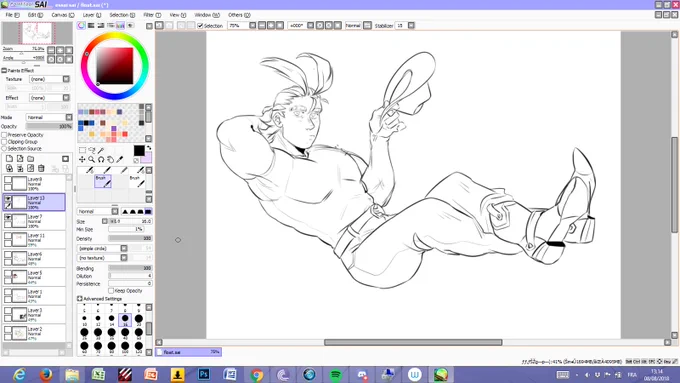Click the canvas horizontal scrollbar
The width and height of the screenshot is (680, 383).
(x=413, y=342)
